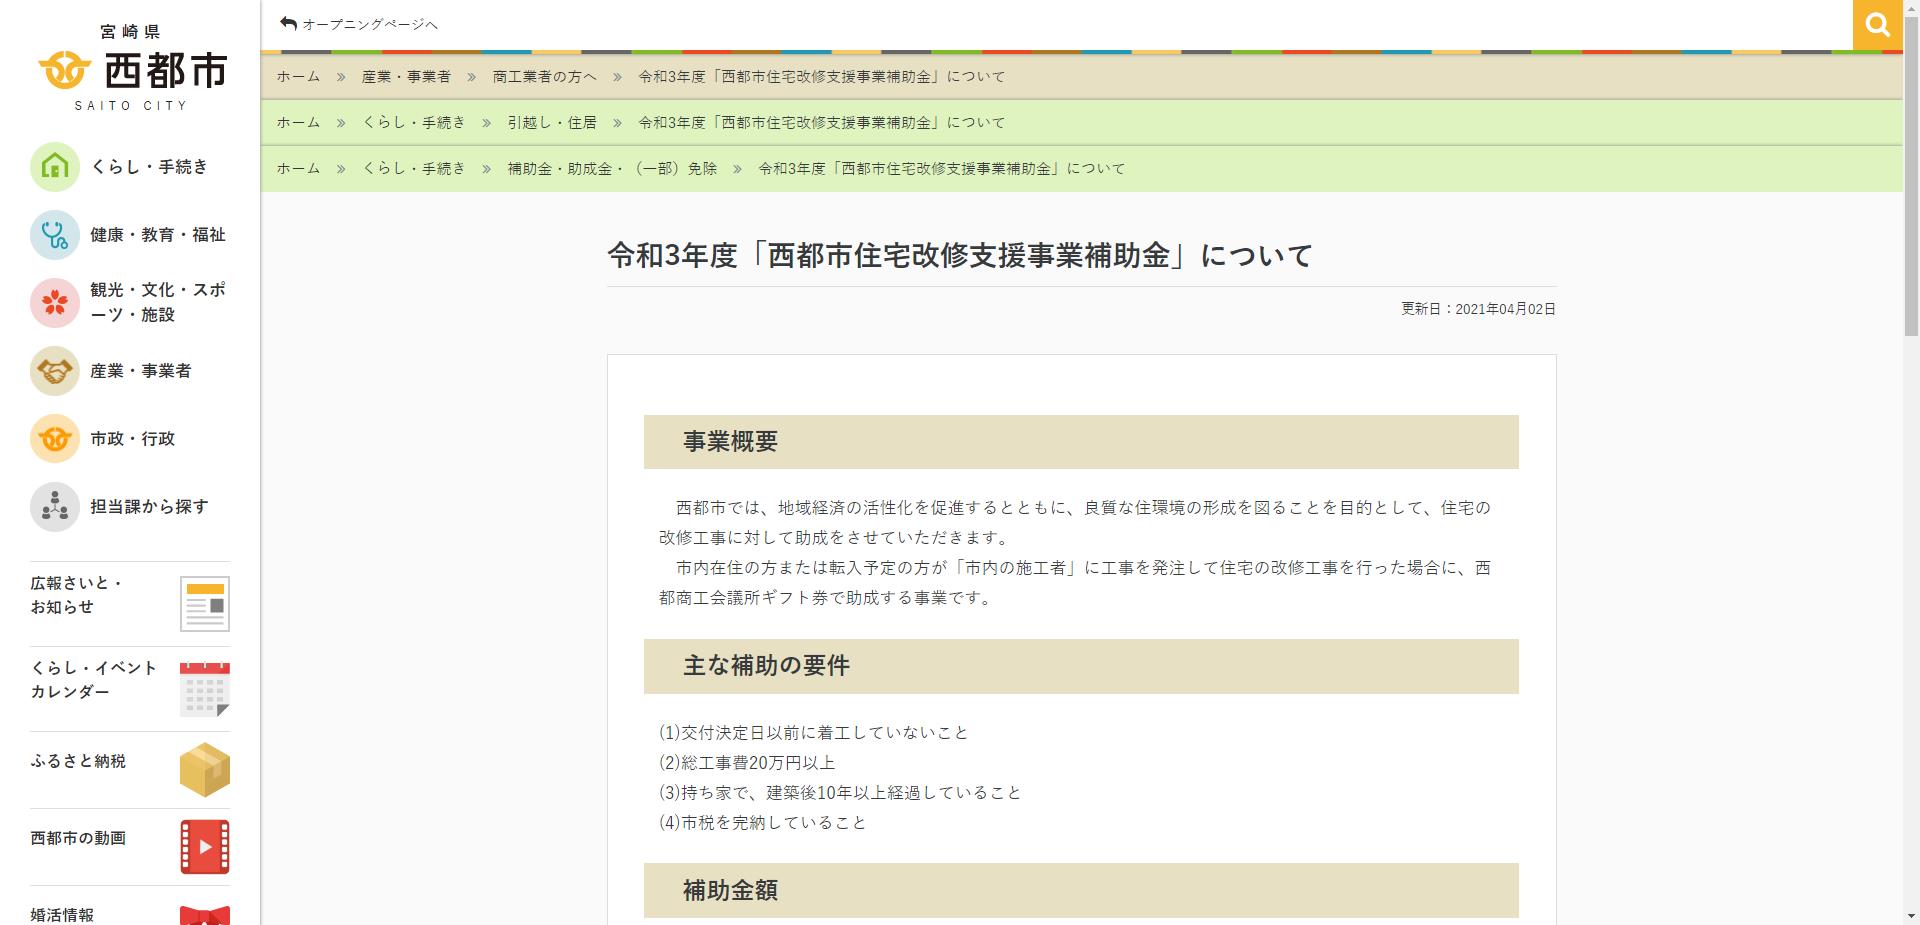Select the handshake icon for 産業・事業者
Viewport: 1920px width, 925px height.
(55, 370)
